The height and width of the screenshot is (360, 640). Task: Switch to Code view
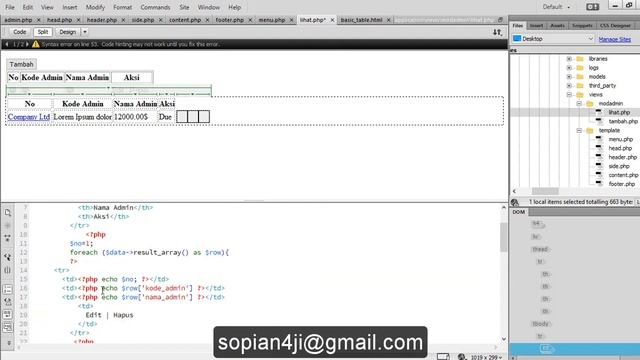19,32
